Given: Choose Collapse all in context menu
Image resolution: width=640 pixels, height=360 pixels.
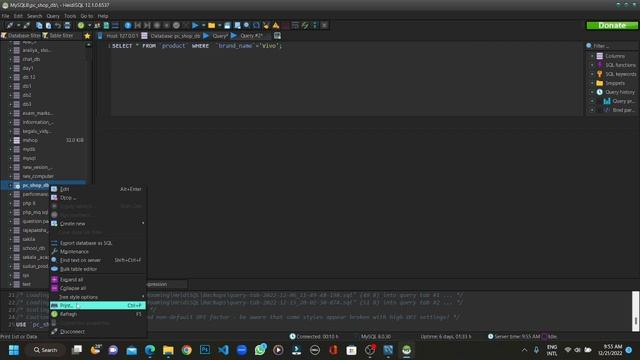Looking at the screenshot, I should [x=98, y=288].
